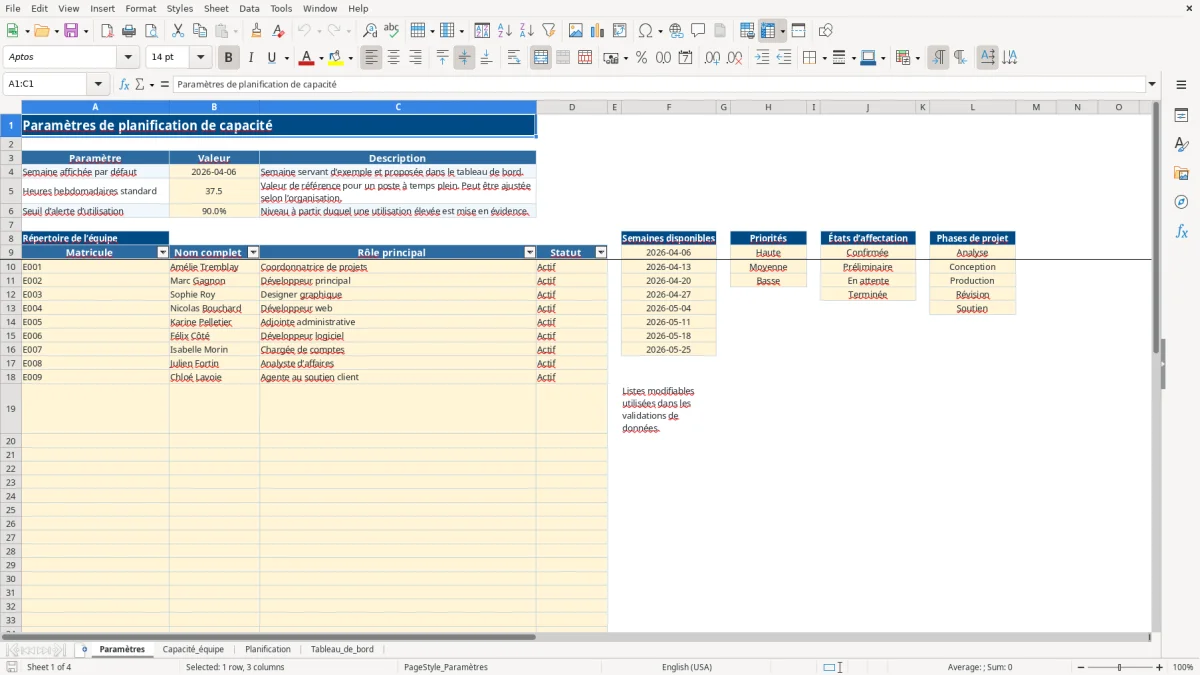Image resolution: width=1200 pixels, height=675 pixels.
Task: Click the Formula equals button
Action: pos(165,84)
